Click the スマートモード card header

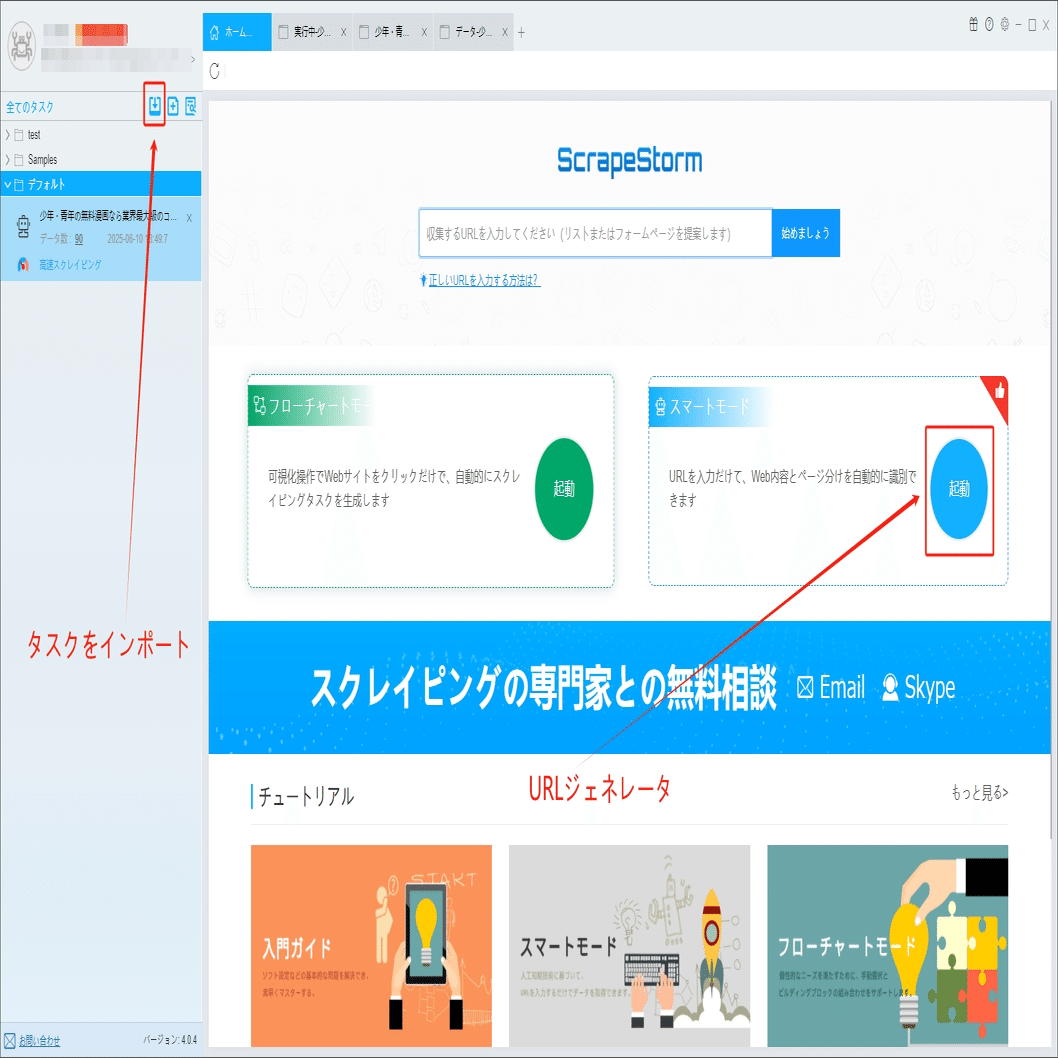point(709,406)
